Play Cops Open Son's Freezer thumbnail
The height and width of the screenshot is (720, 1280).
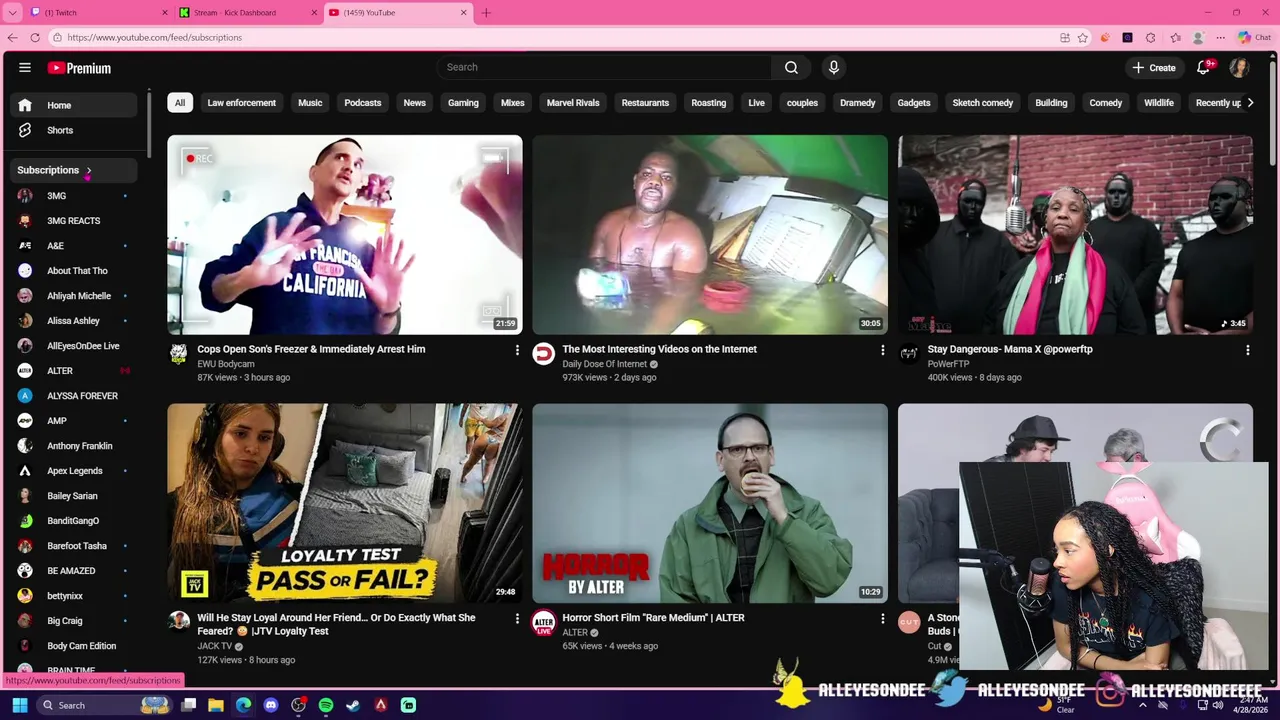(345, 235)
